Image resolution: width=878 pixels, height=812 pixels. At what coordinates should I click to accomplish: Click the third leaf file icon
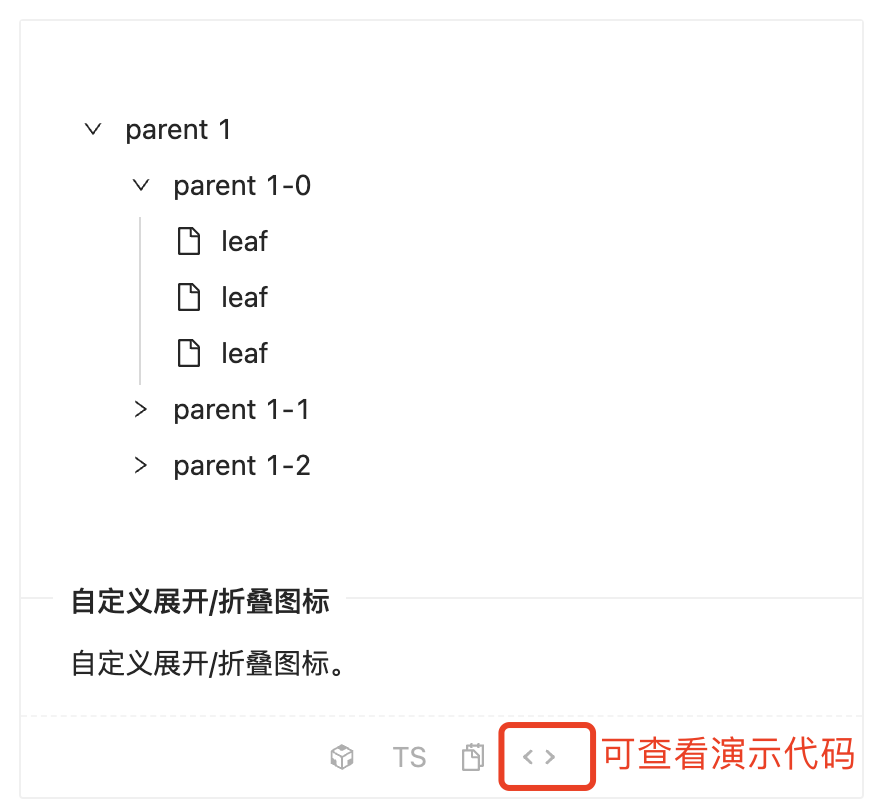tap(189, 353)
